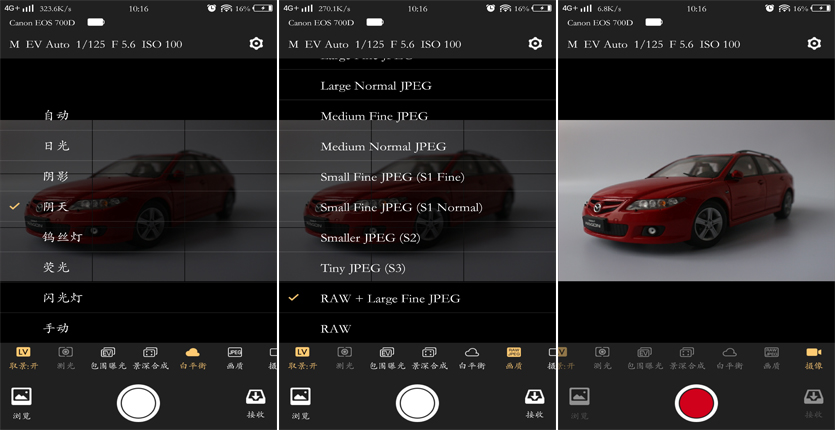Open settings gear on image quality screen
This screenshot has width=835, height=430.
click(x=535, y=44)
